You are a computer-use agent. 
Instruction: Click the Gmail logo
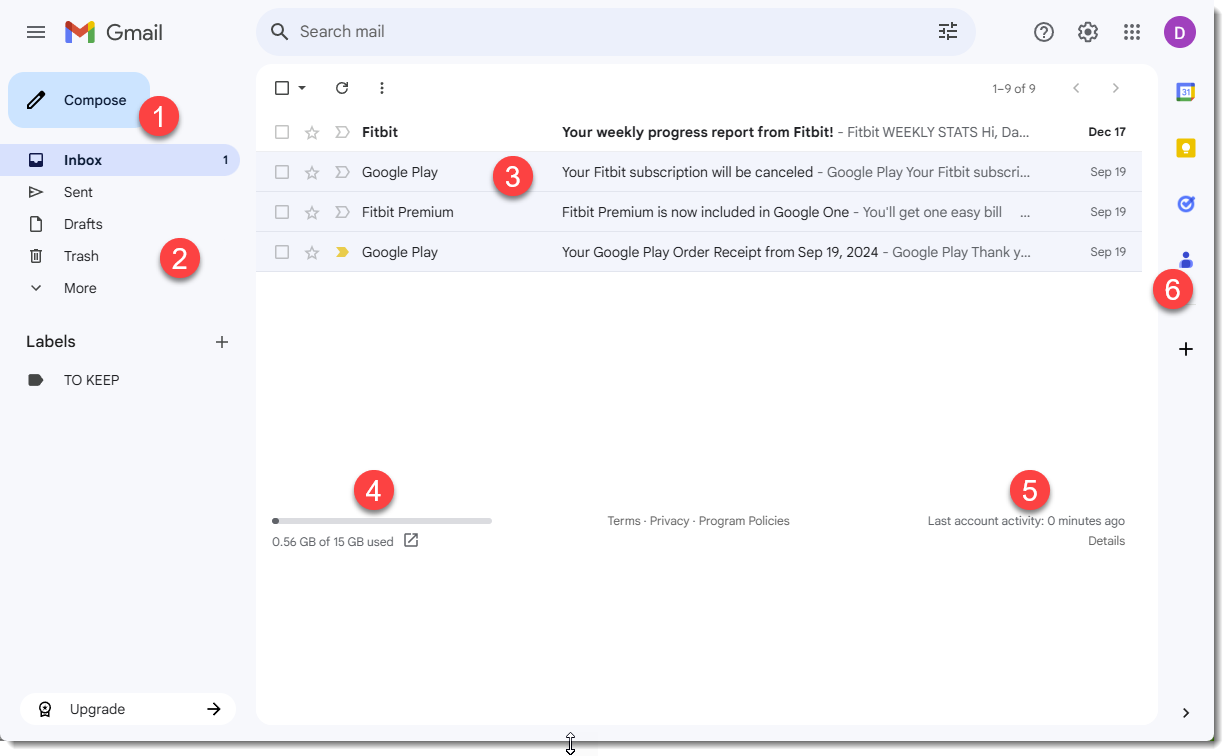pyautogui.click(x=113, y=32)
